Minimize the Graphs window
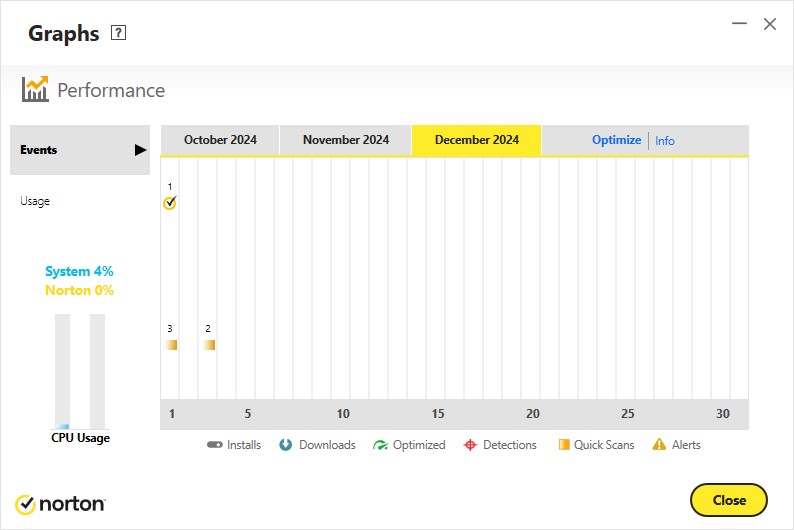Image resolution: width=794 pixels, height=530 pixels. coord(739,24)
